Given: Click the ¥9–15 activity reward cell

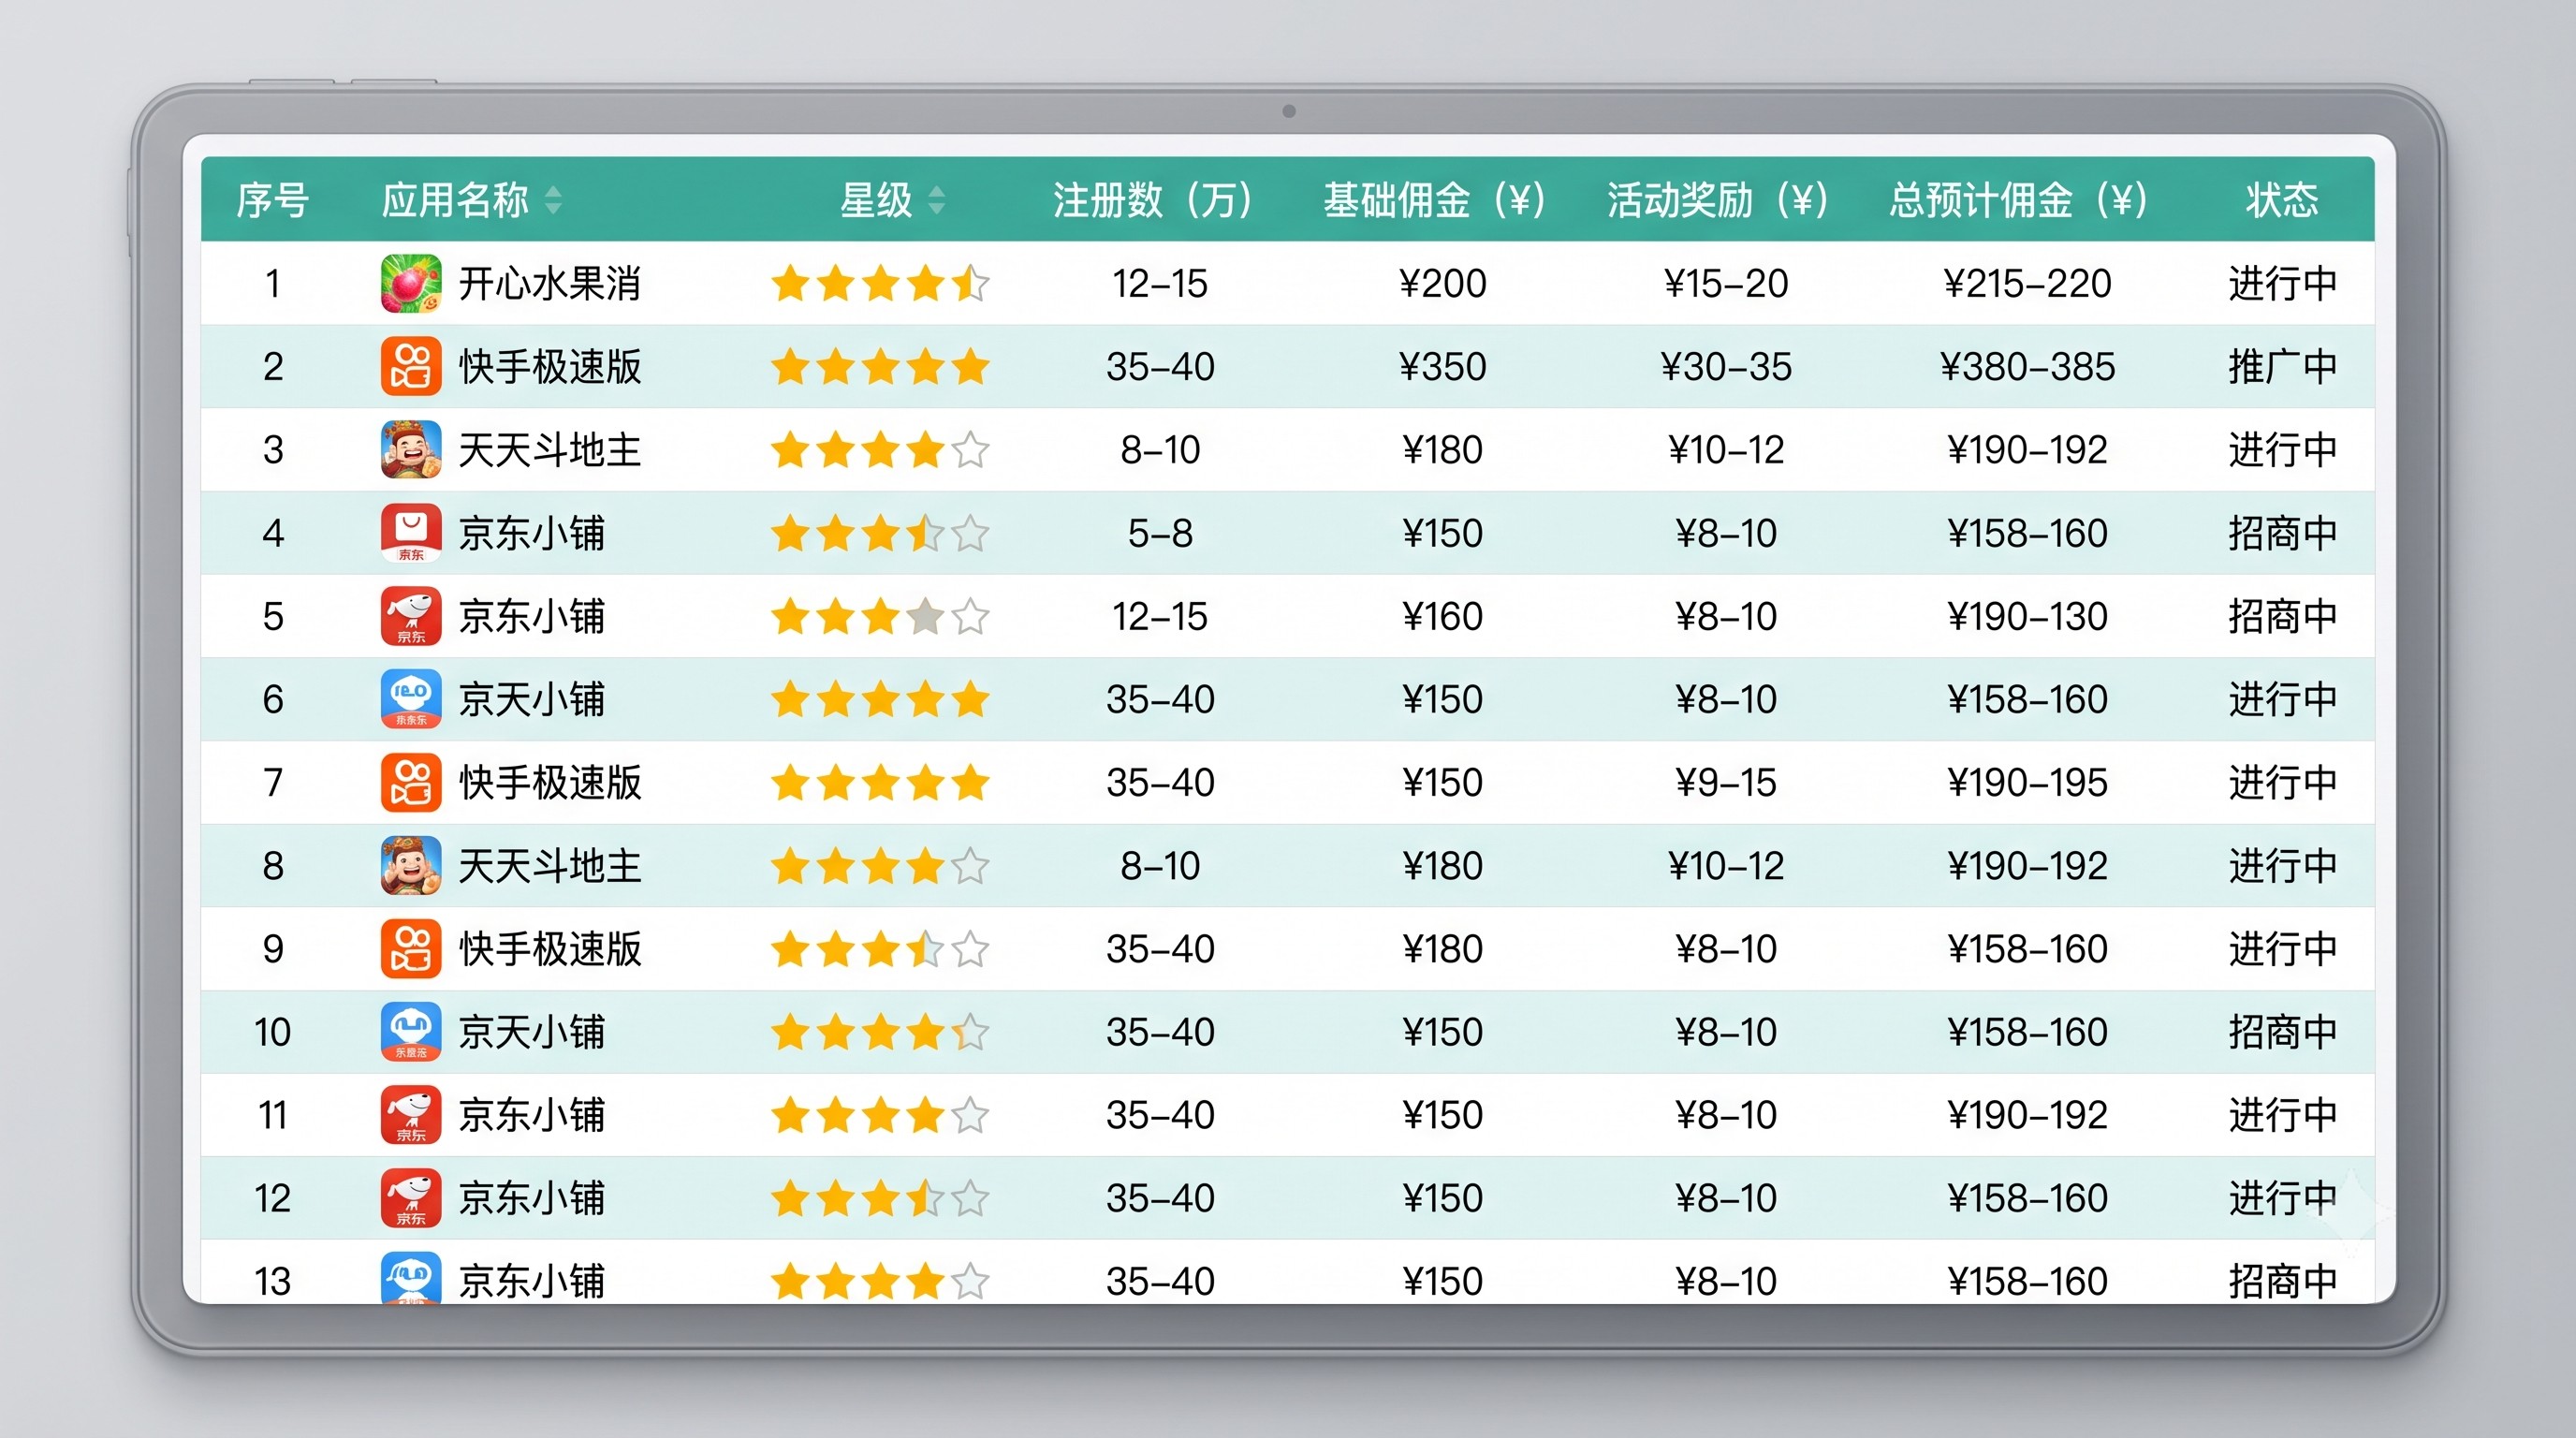Looking at the screenshot, I should tap(1726, 782).
